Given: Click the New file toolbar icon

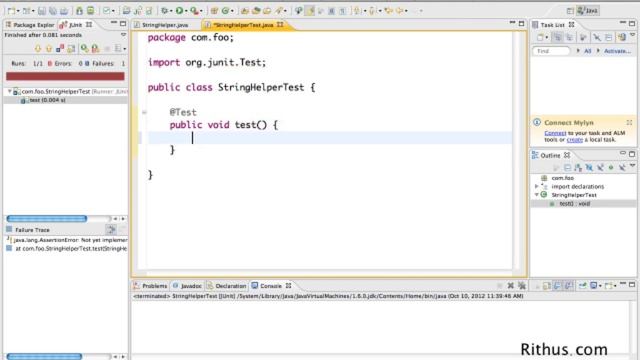Looking at the screenshot, I should pos(11,11).
